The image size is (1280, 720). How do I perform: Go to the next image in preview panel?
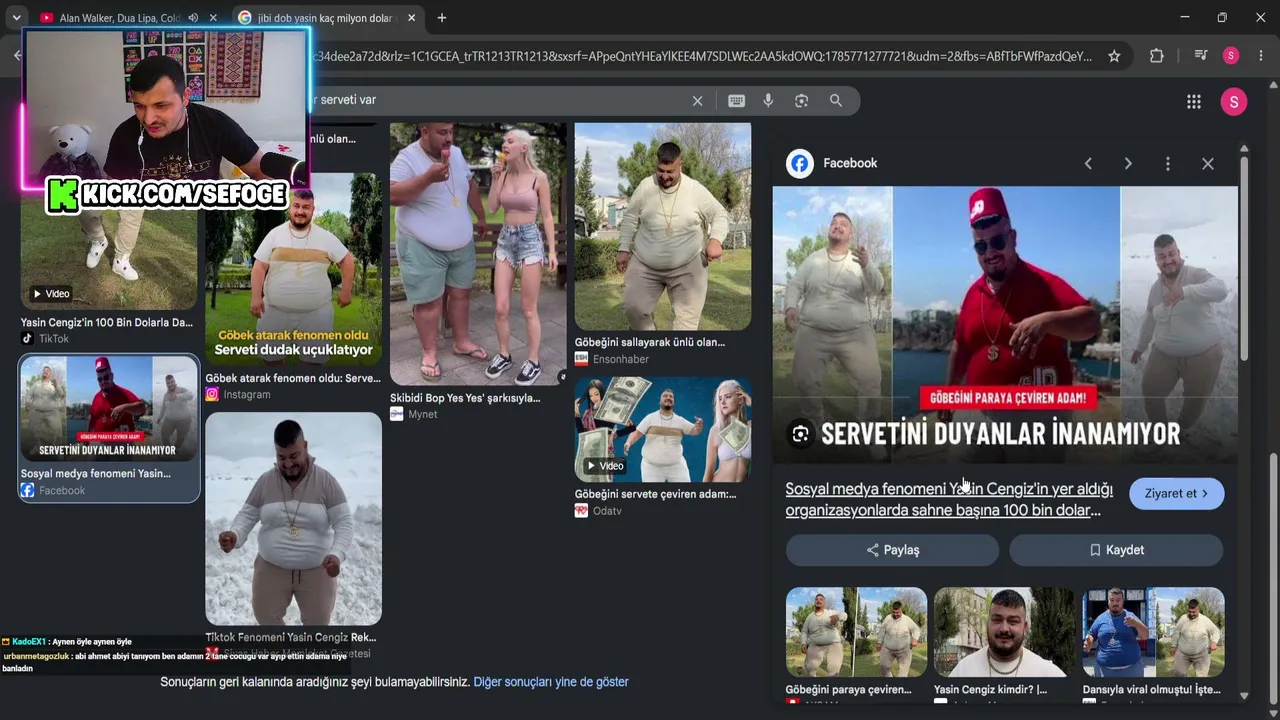coord(1128,164)
